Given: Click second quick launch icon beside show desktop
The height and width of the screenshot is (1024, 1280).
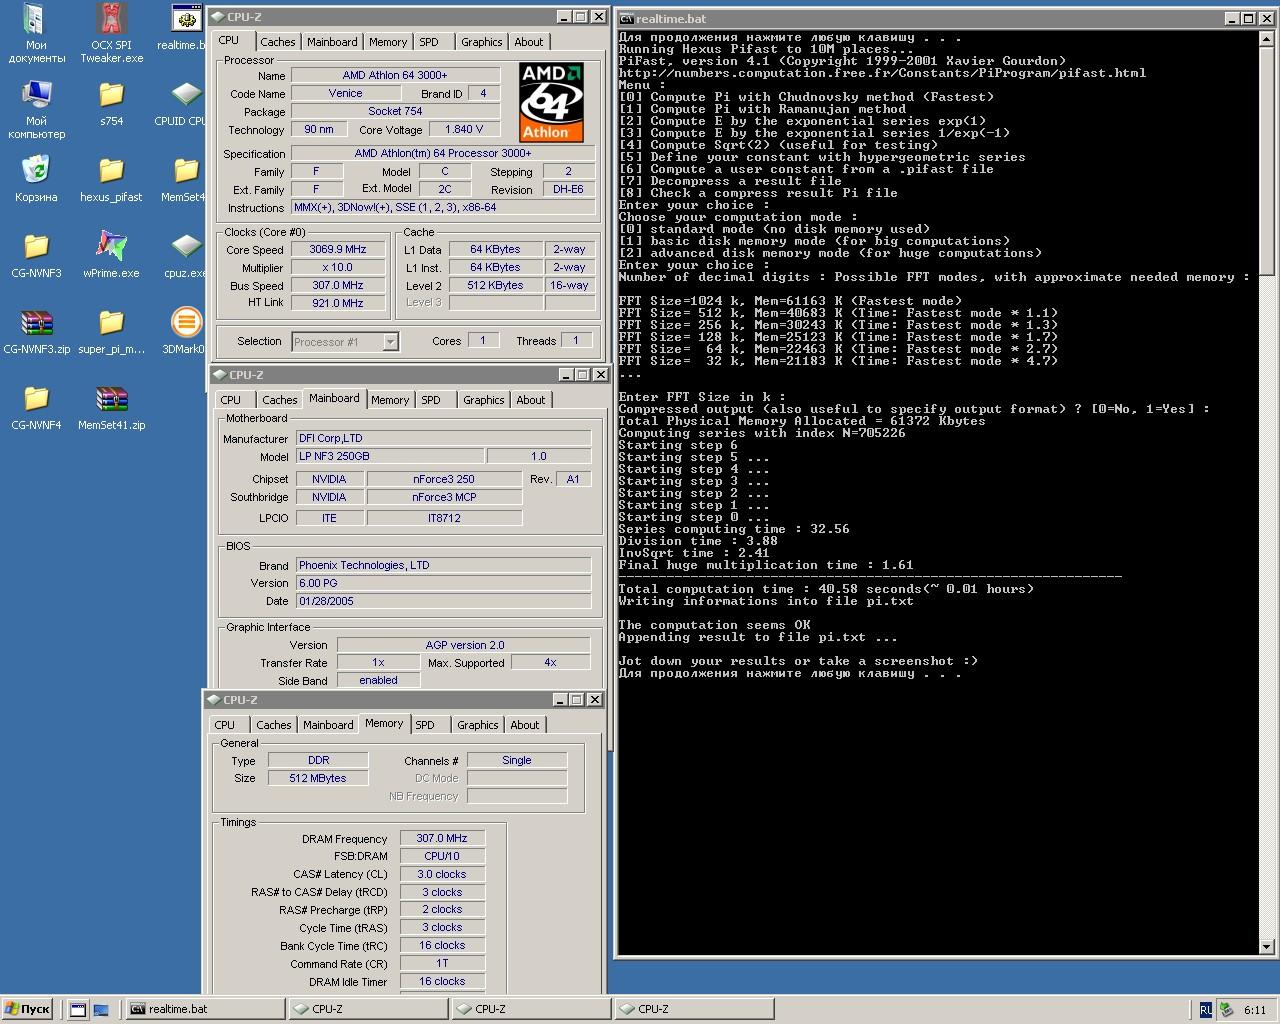Looking at the screenshot, I should [101, 1010].
